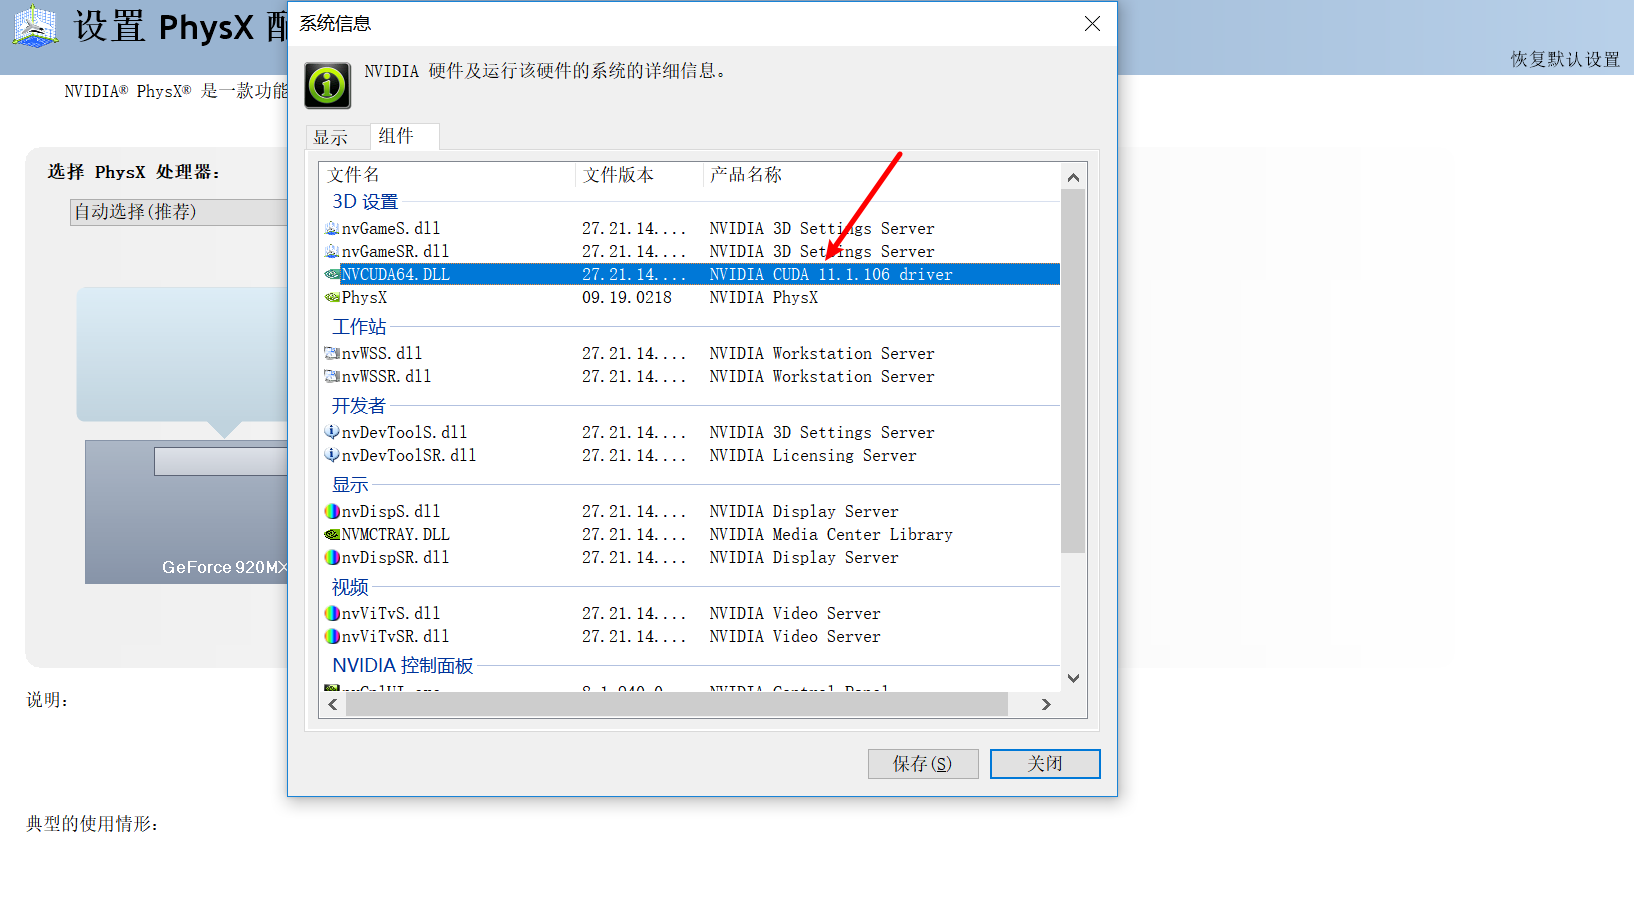1634x912 pixels.
Task: Click the horizontal scrollbar right arrow
Action: (x=1046, y=704)
